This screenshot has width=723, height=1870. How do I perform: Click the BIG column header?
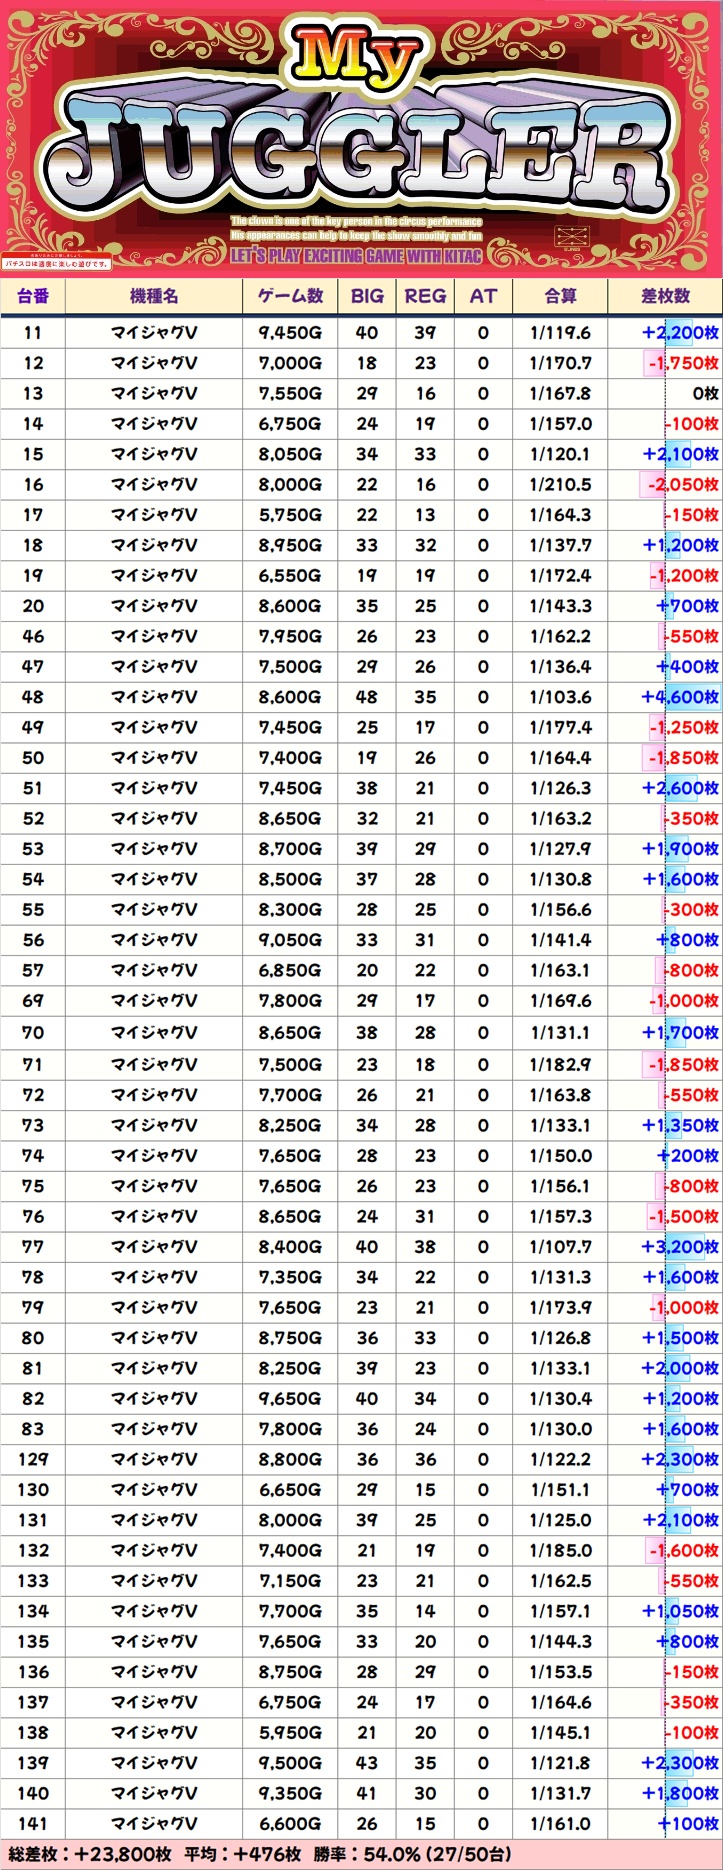pyautogui.click(x=367, y=296)
